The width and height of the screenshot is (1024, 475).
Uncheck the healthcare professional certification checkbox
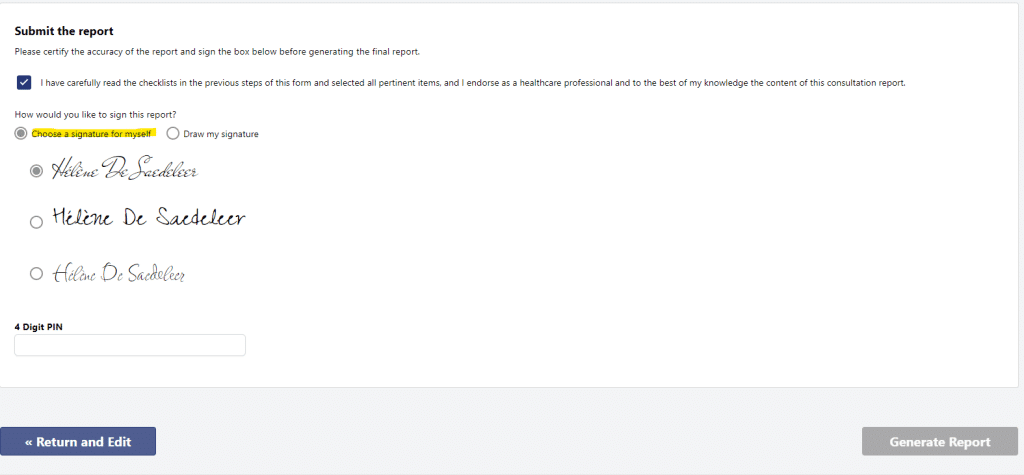(24, 82)
